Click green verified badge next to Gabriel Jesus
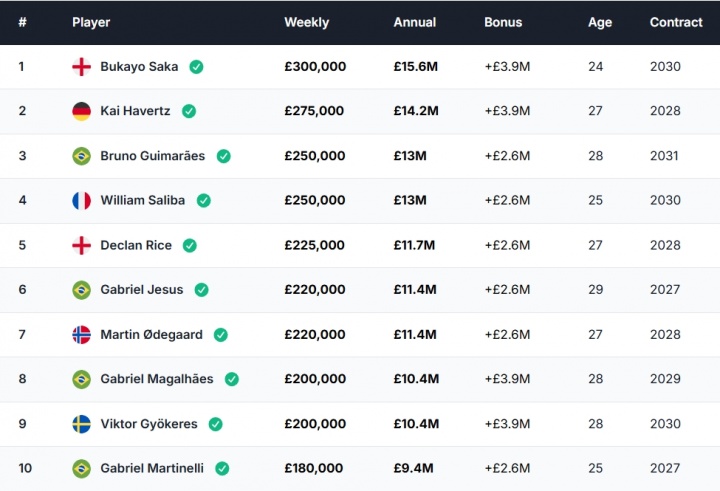720x491 pixels. (x=202, y=290)
